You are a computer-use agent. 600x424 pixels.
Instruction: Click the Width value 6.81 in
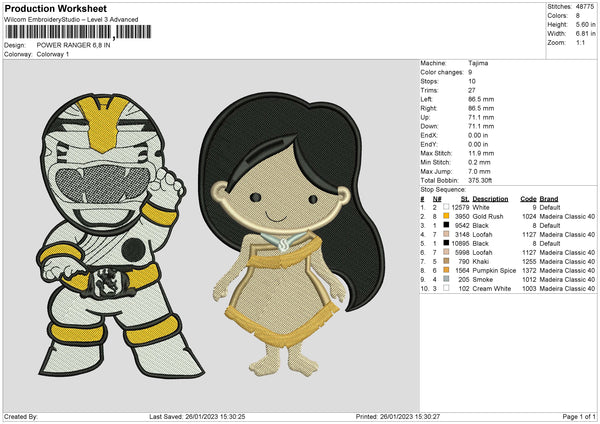[x=585, y=34]
